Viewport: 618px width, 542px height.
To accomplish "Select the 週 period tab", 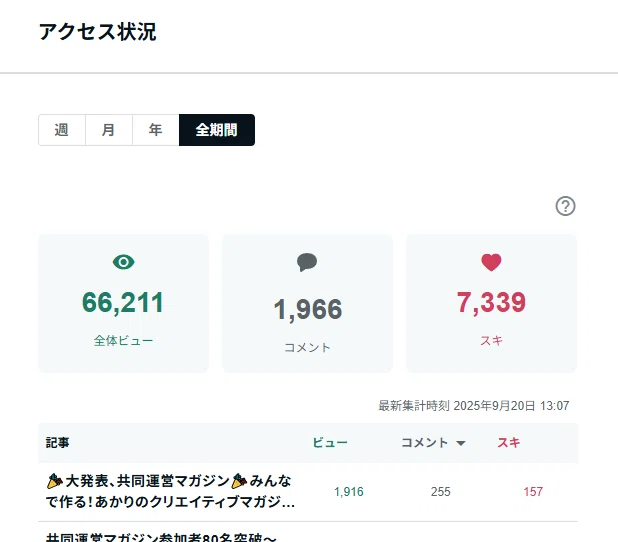I will point(62,130).
